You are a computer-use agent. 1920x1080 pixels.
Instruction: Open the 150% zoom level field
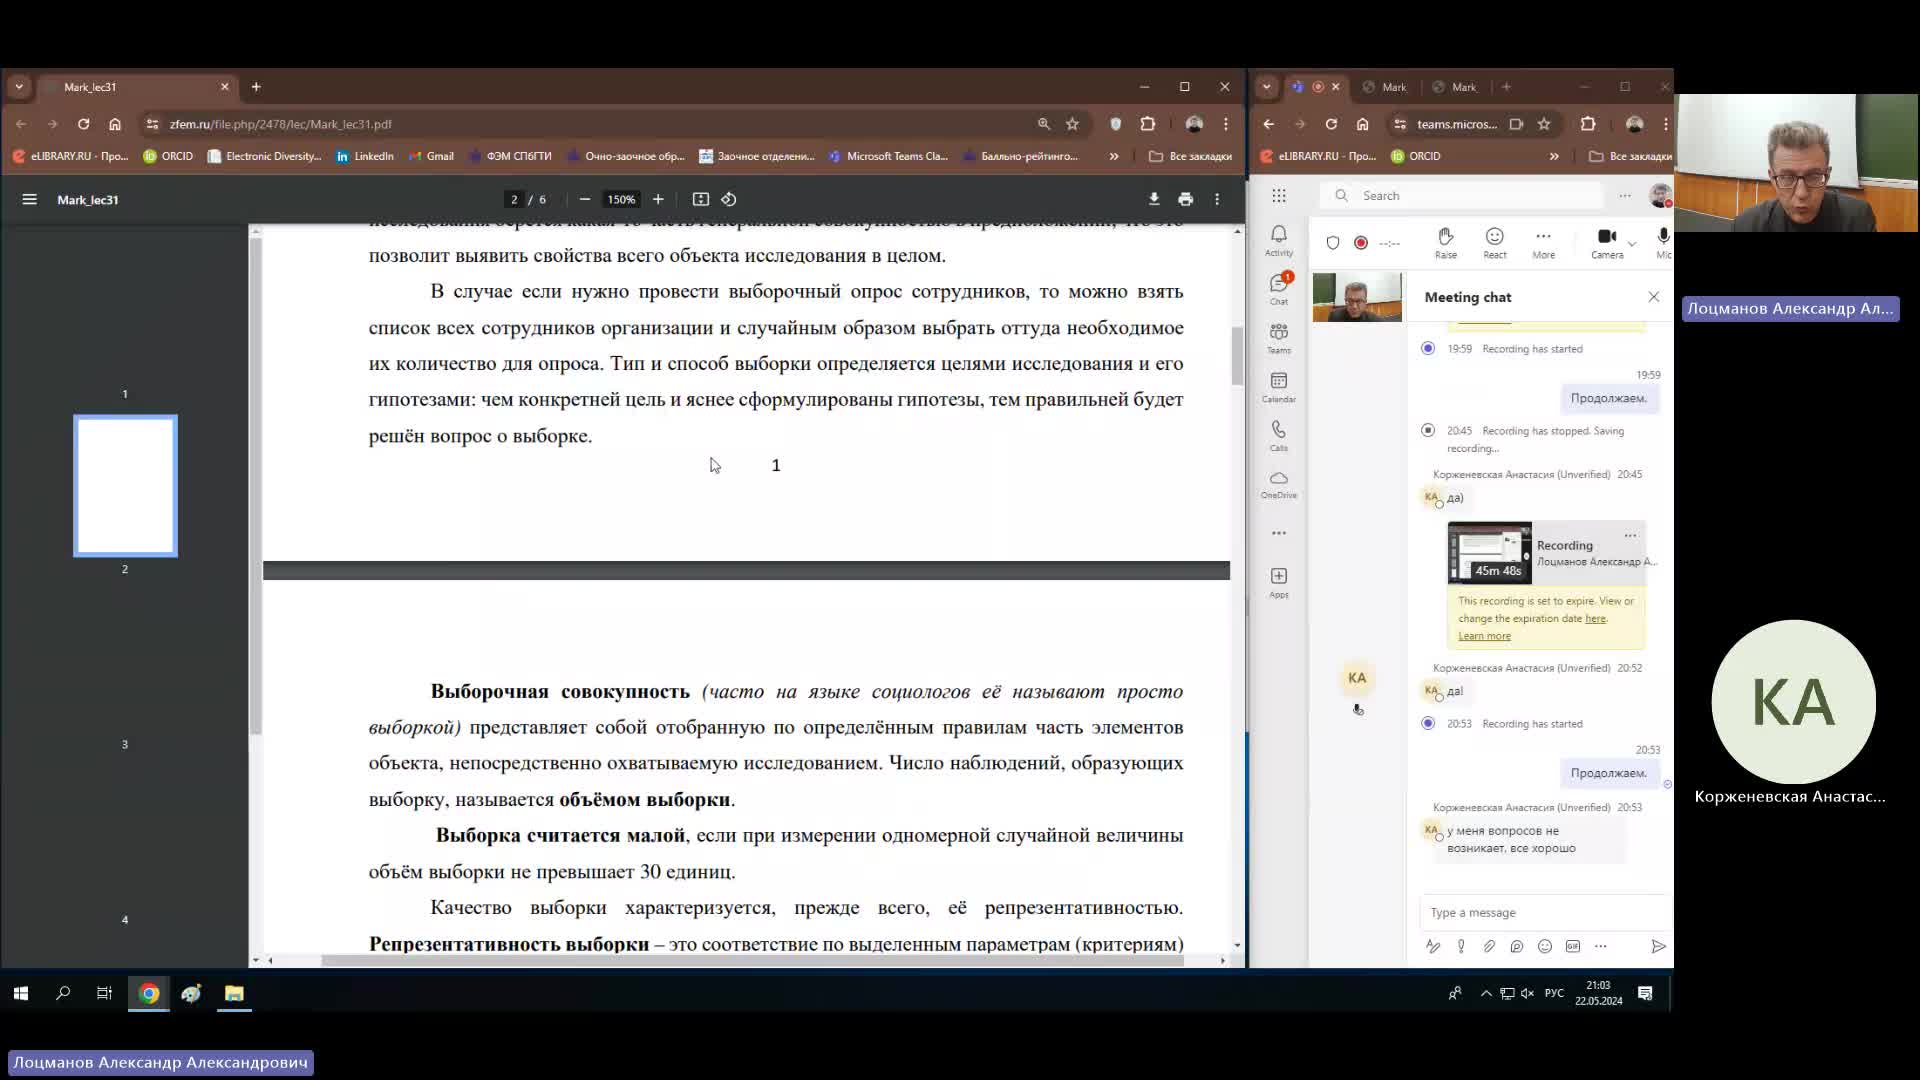pyautogui.click(x=621, y=199)
